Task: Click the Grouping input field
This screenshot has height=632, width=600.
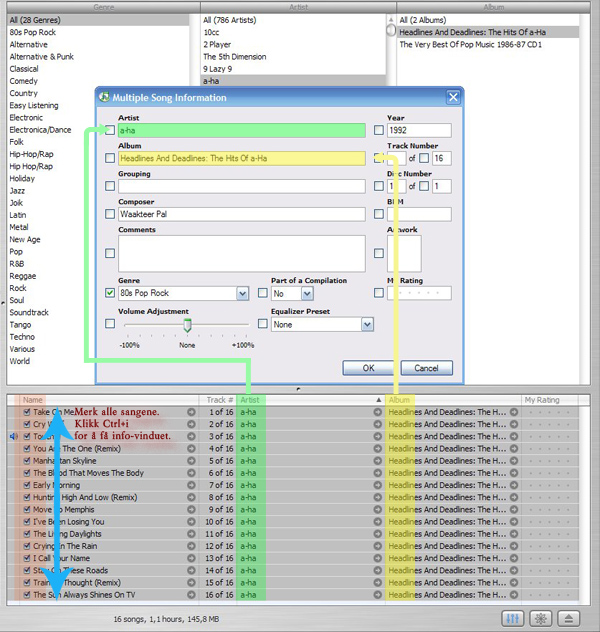Action: point(242,186)
